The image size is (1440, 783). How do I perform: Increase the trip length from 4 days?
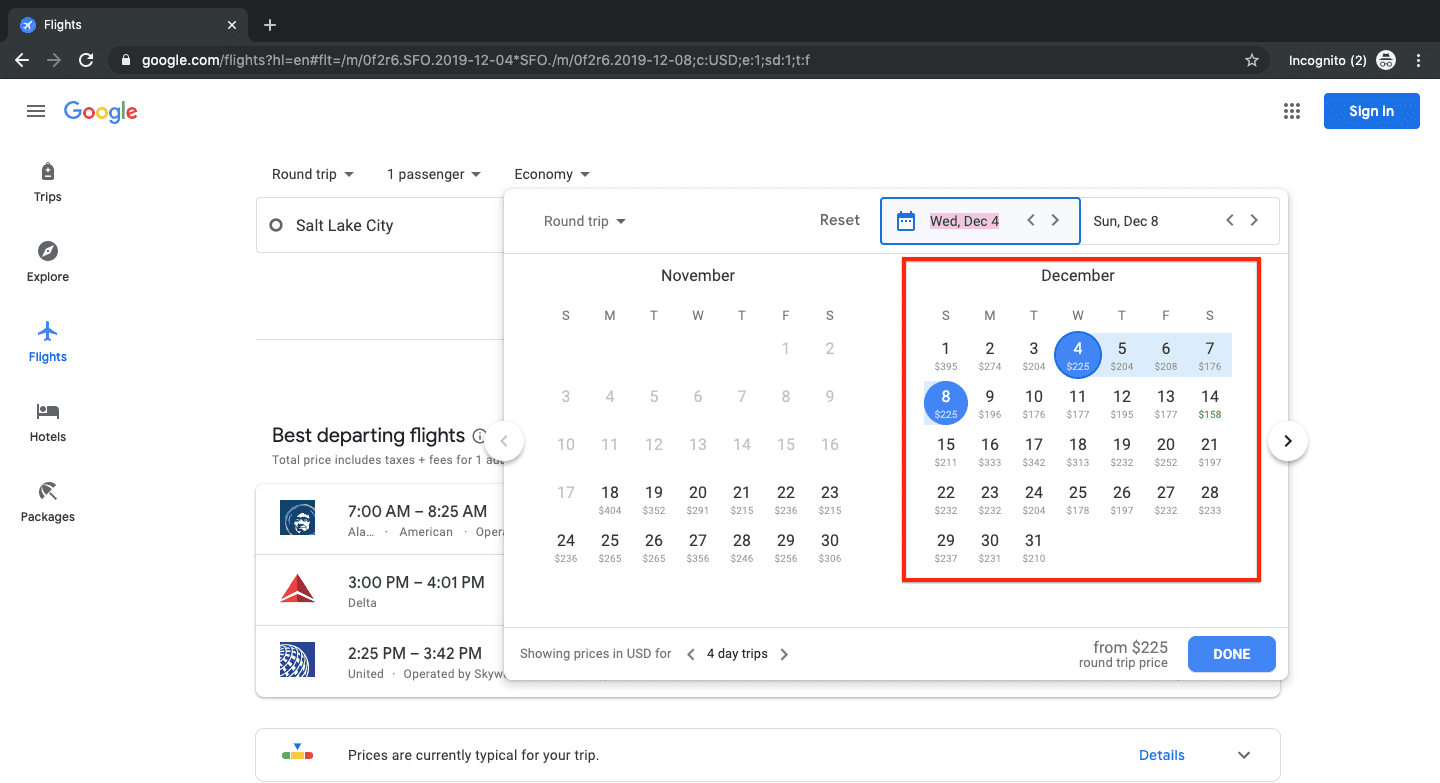[x=784, y=654]
